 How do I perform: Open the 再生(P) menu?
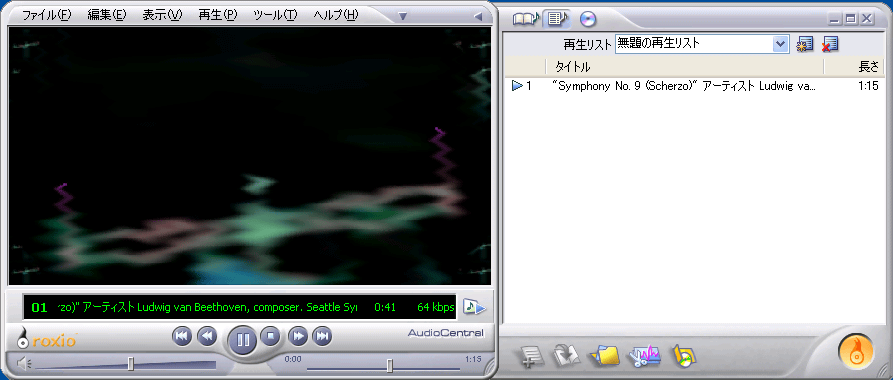[x=218, y=15]
